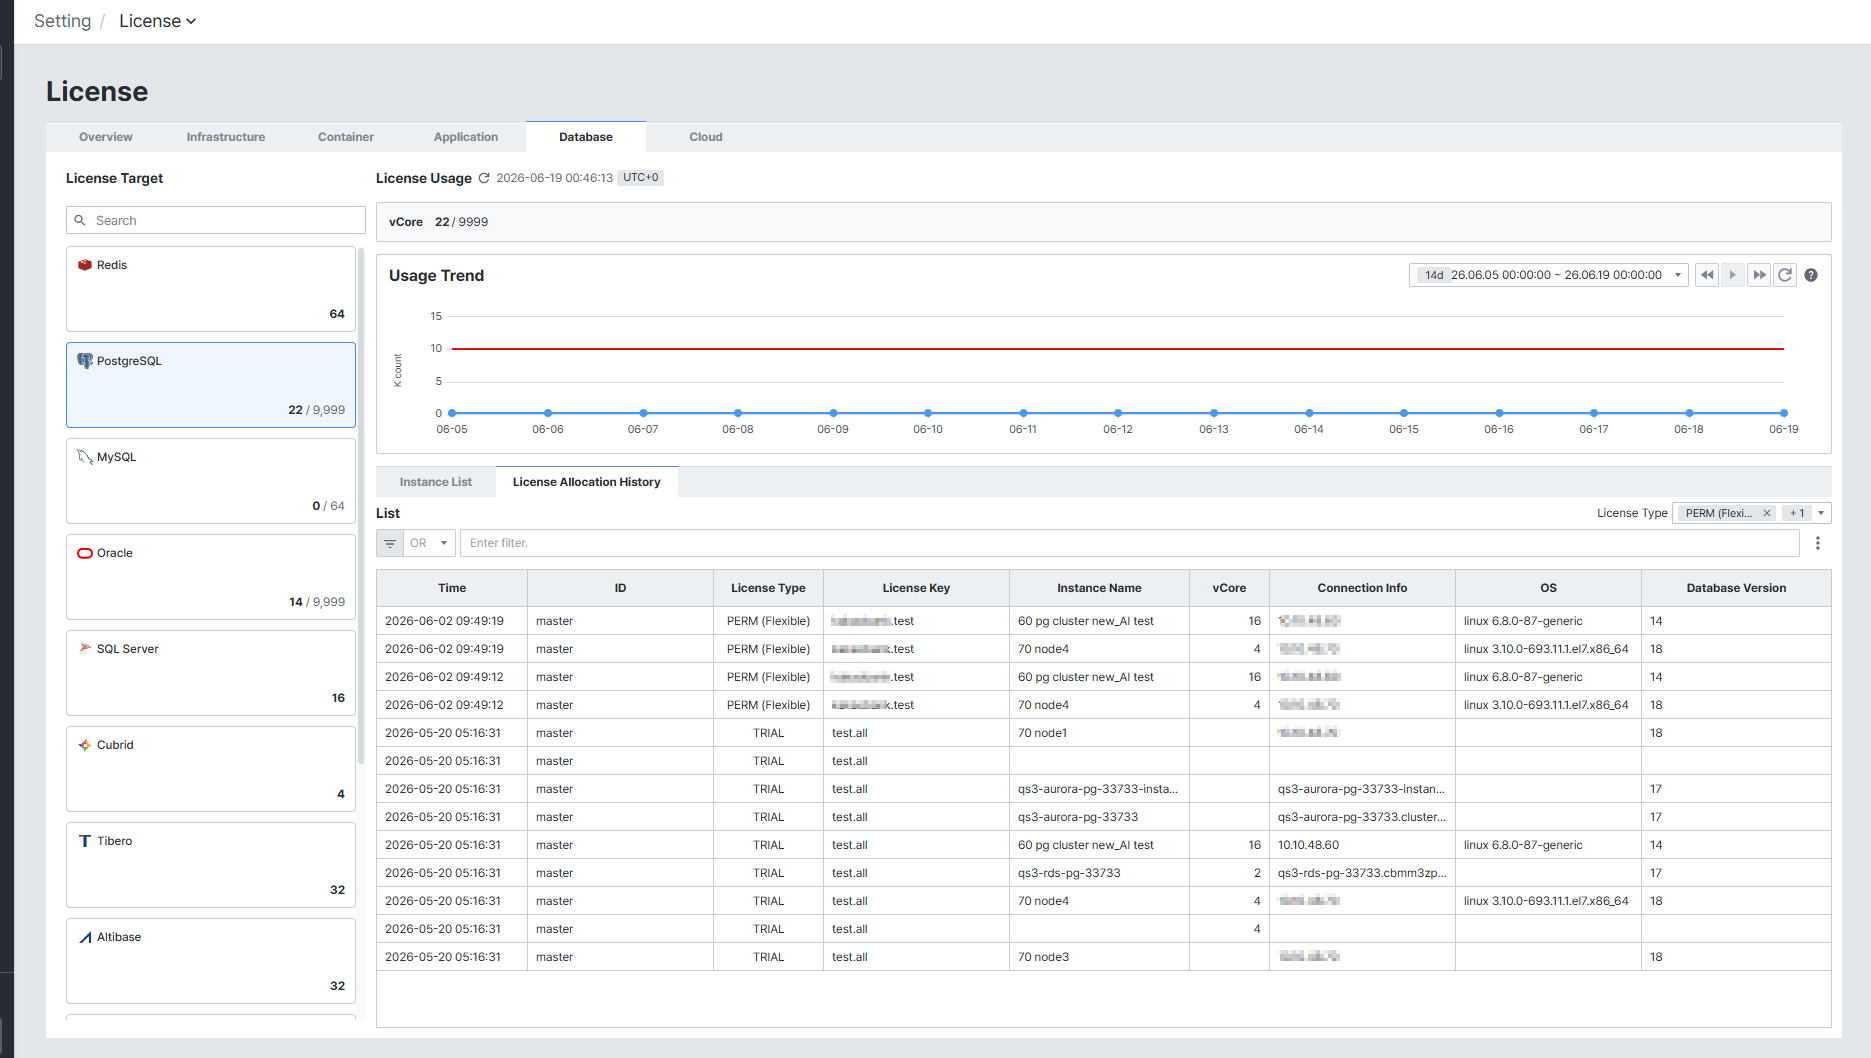Select the MySQL license target card
Viewport: 1871px width, 1058px height.
tap(211, 481)
